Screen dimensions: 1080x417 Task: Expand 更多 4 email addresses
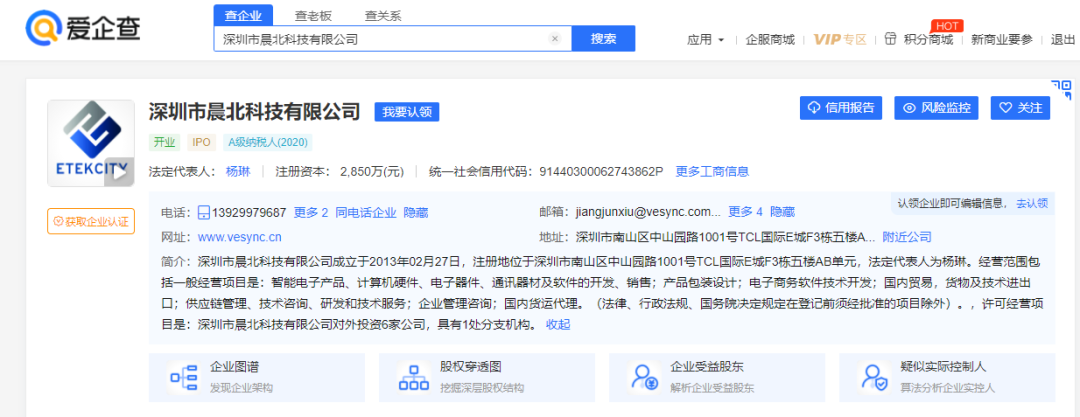(746, 212)
